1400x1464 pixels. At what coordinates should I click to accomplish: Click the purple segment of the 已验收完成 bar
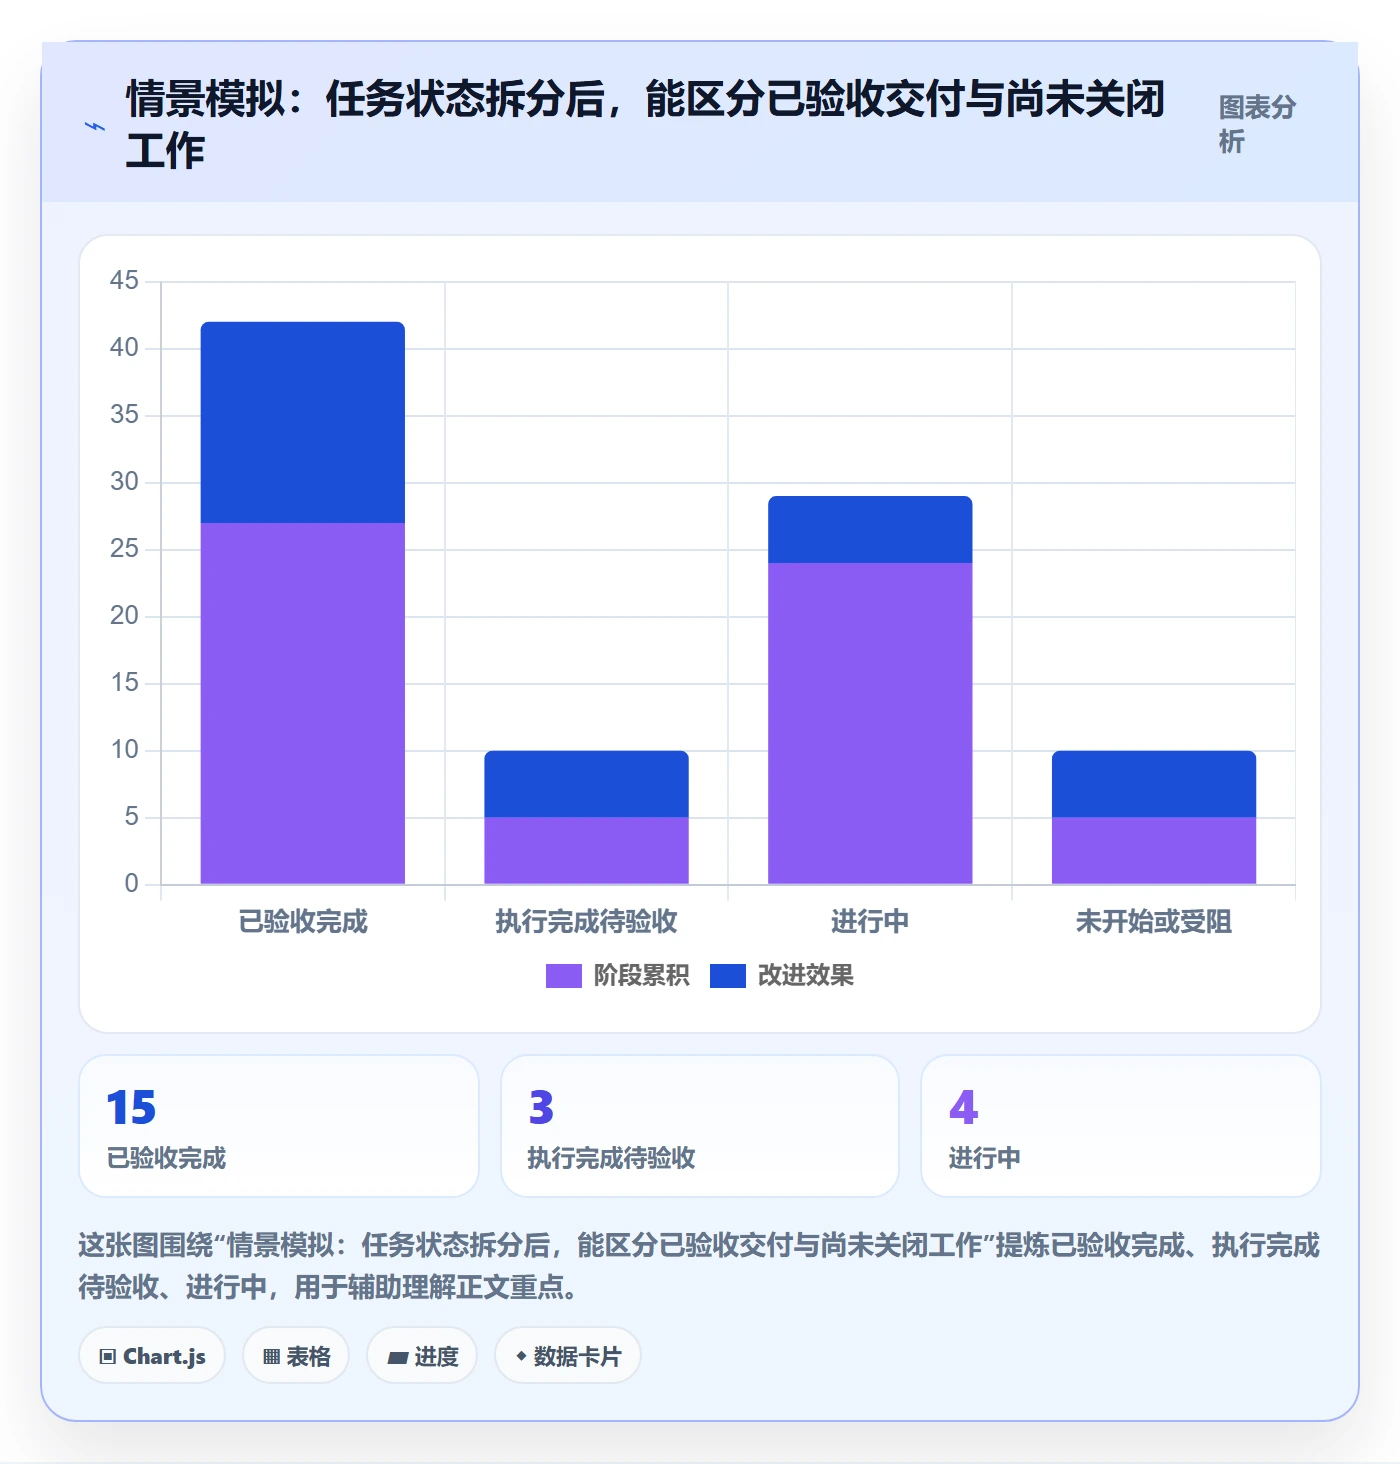tap(303, 703)
